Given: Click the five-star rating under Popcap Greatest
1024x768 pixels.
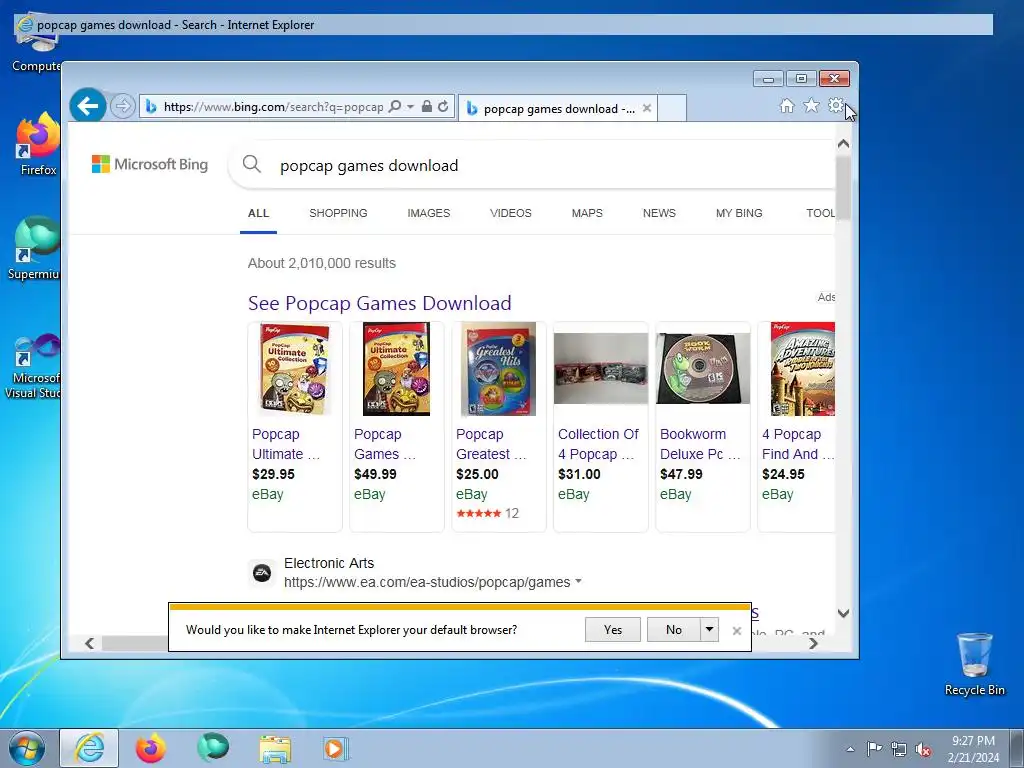Looking at the screenshot, I should 479,513.
